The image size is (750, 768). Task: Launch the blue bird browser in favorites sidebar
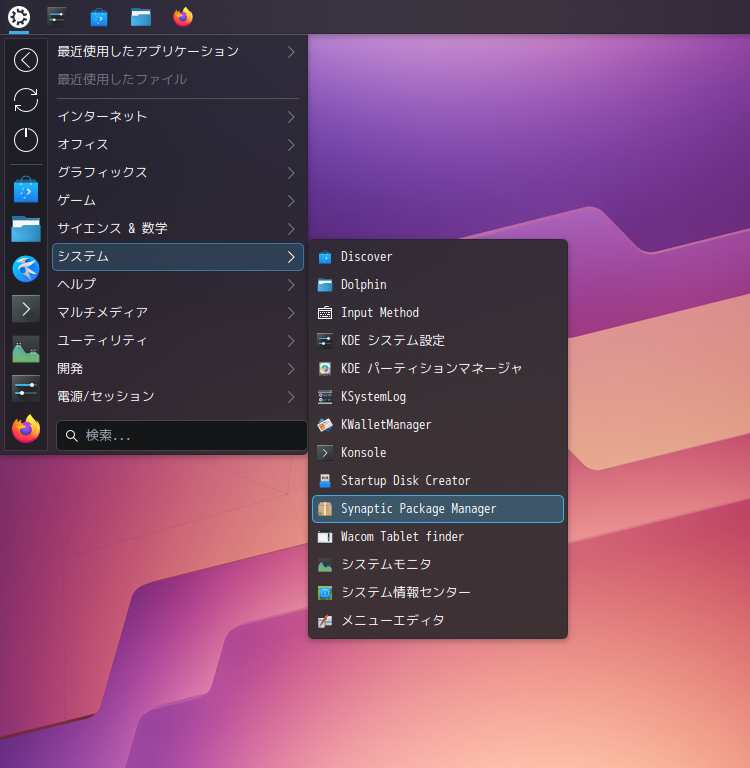point(26,269)
